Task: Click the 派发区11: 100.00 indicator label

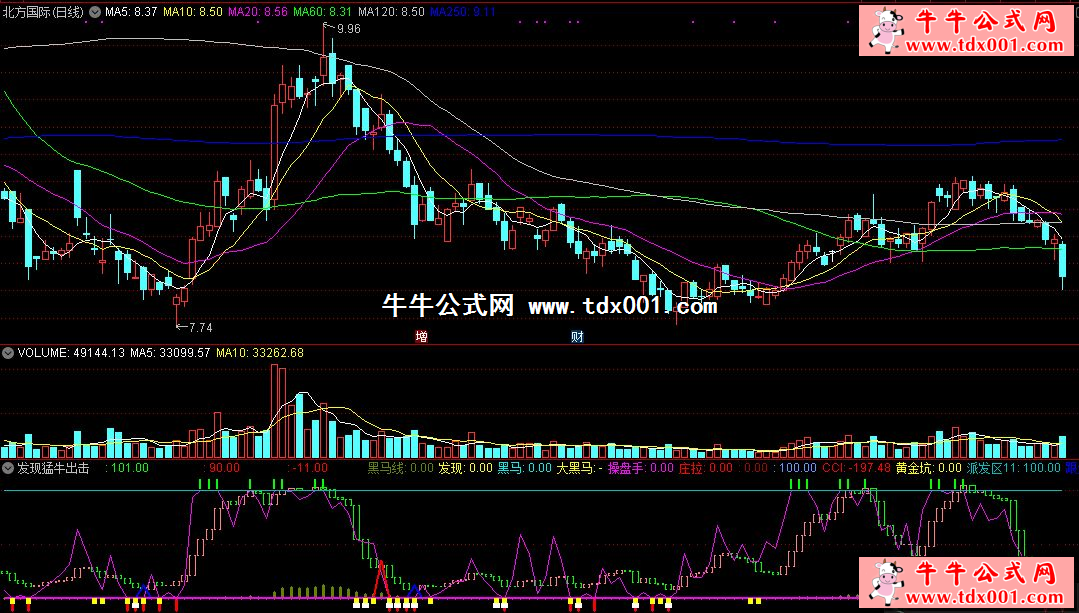Action: click(x=1014, y=468)
